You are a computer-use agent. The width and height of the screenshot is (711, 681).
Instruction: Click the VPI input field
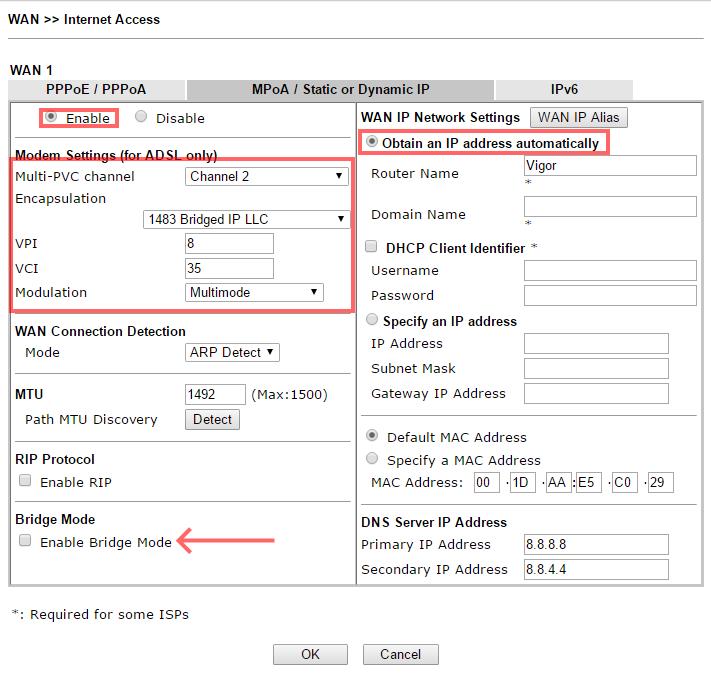[x=229, y=243]
